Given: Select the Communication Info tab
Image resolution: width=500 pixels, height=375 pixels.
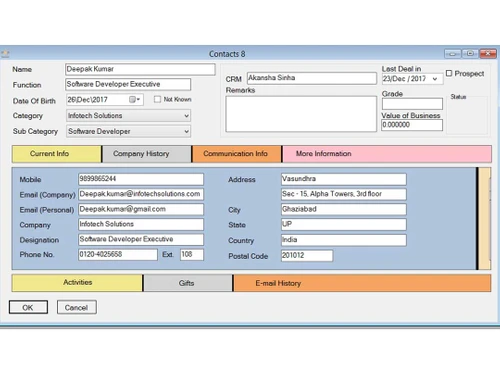Looking at the screenshot, I should click(237, 154).
